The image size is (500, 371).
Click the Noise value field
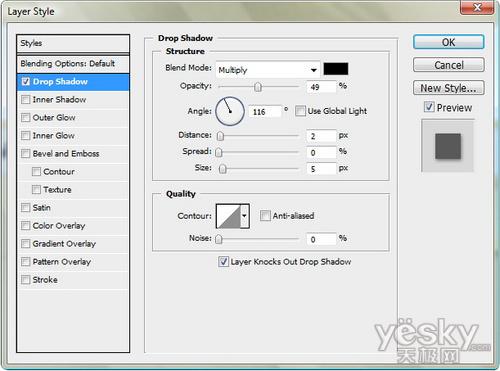click(x=321, y=239)
